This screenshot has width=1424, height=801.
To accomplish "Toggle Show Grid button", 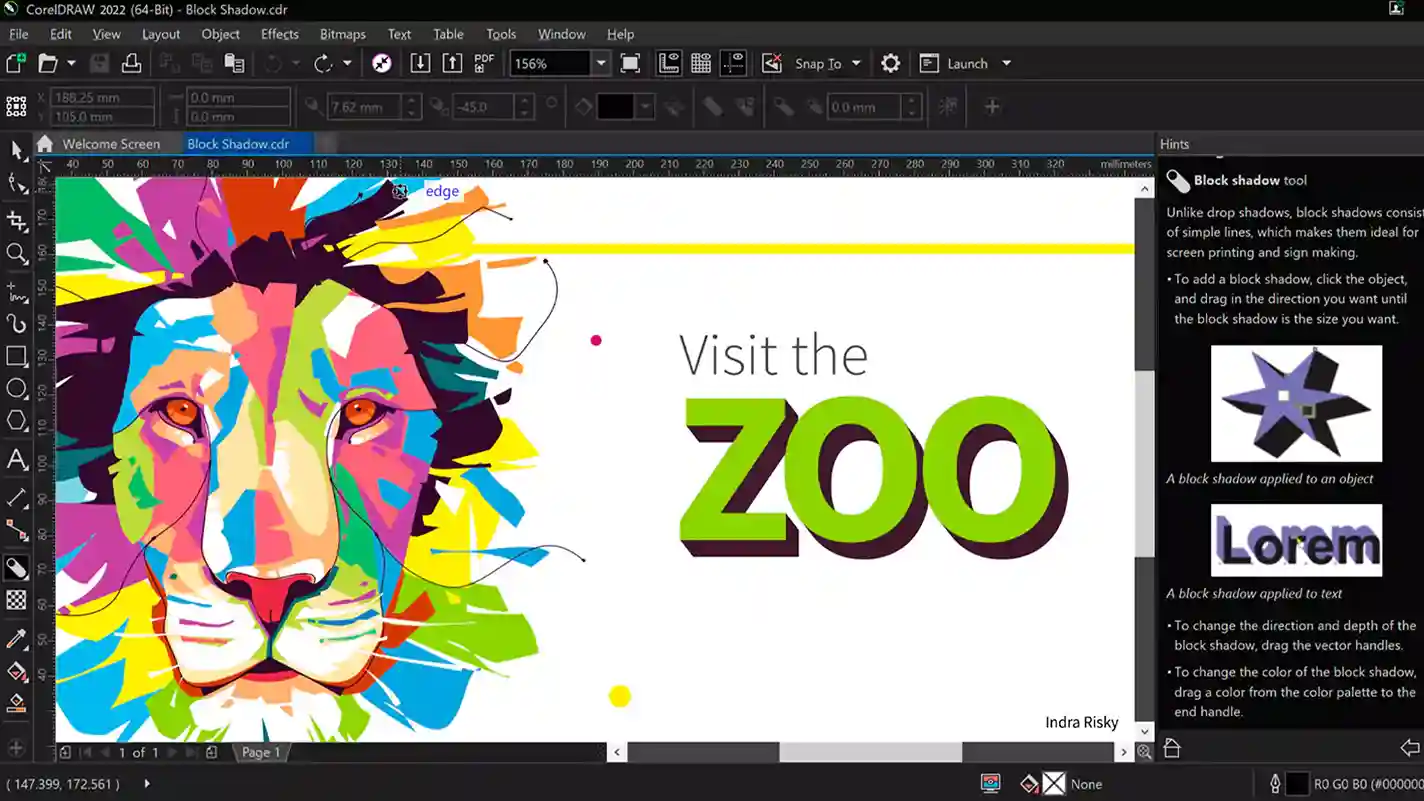I will 701,63.
